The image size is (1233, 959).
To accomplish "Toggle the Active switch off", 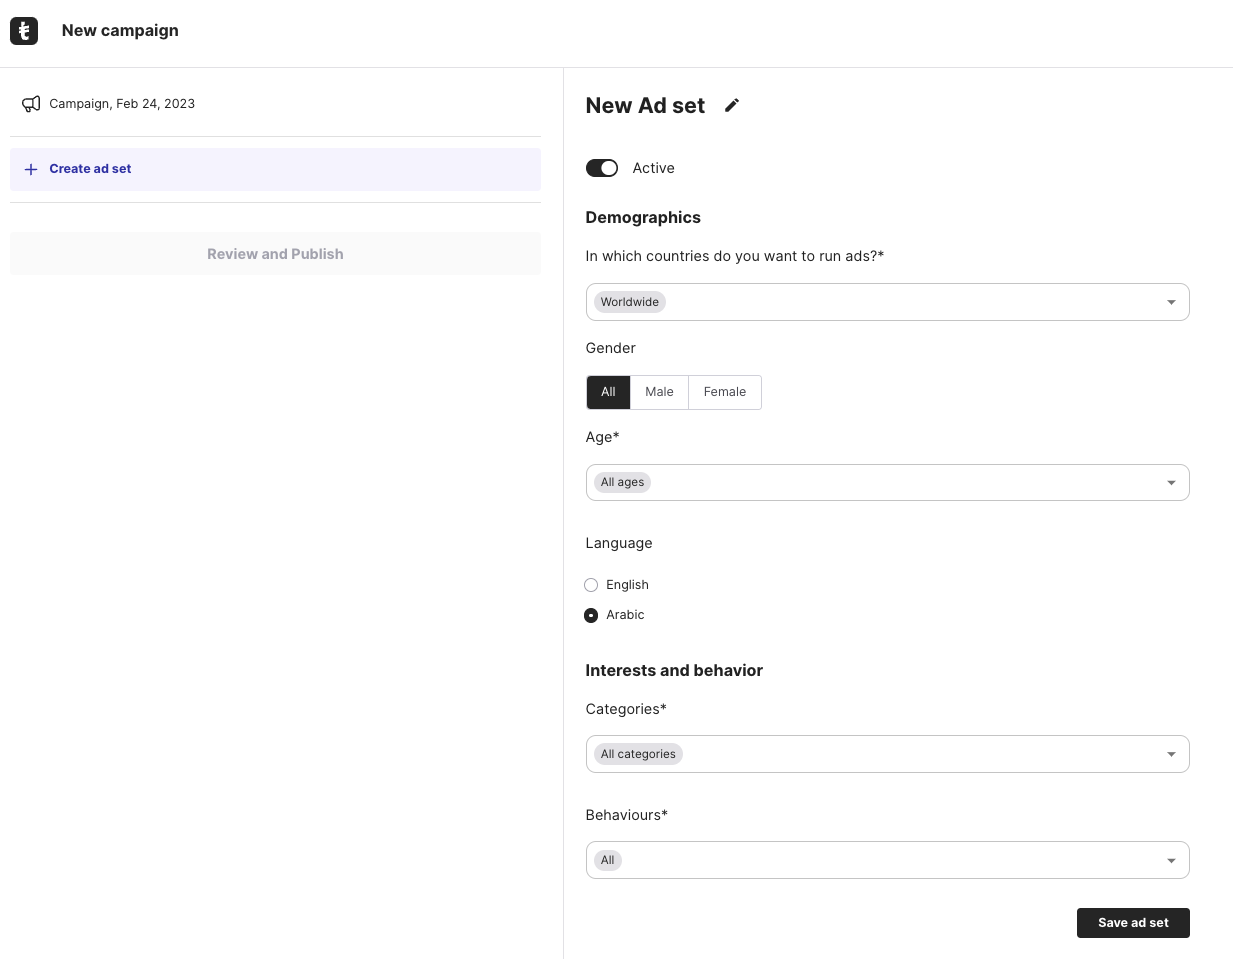I will (602, 168).
